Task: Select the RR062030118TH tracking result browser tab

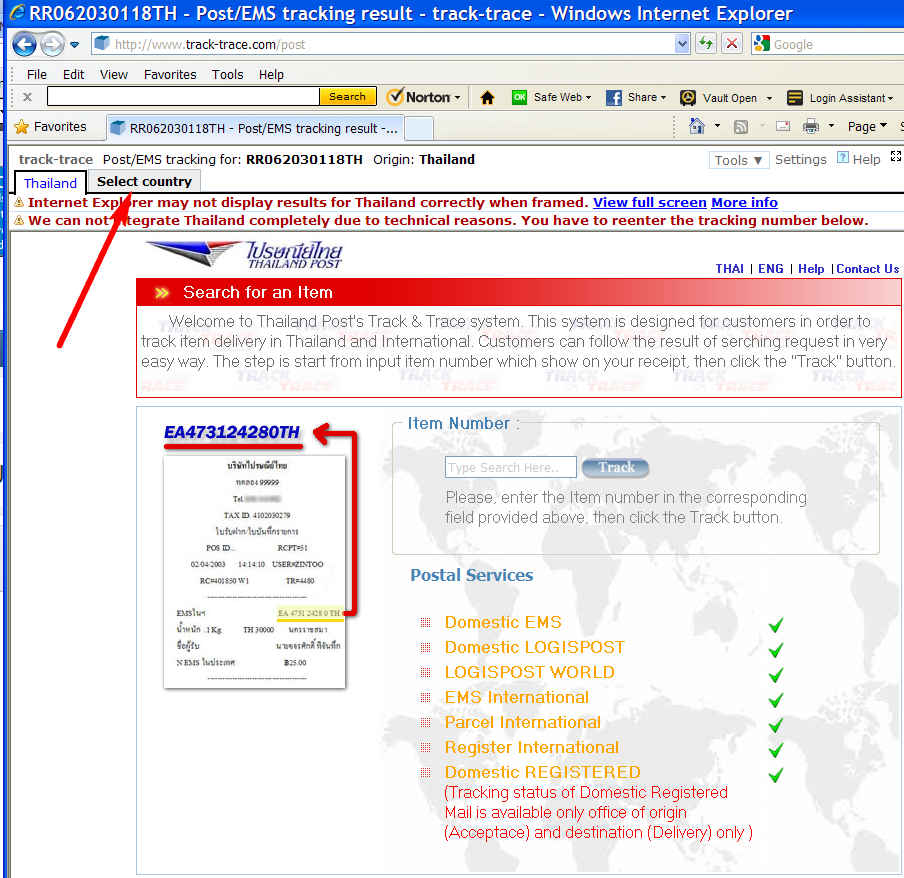Action: pos(255,128)
